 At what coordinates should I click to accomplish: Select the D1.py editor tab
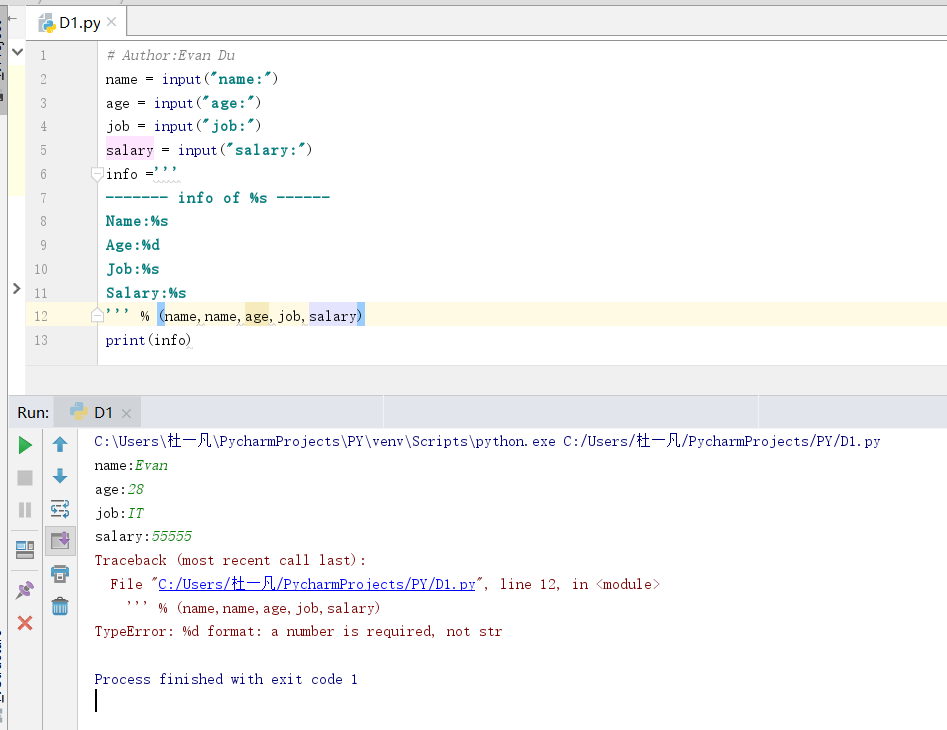point(78,23)
